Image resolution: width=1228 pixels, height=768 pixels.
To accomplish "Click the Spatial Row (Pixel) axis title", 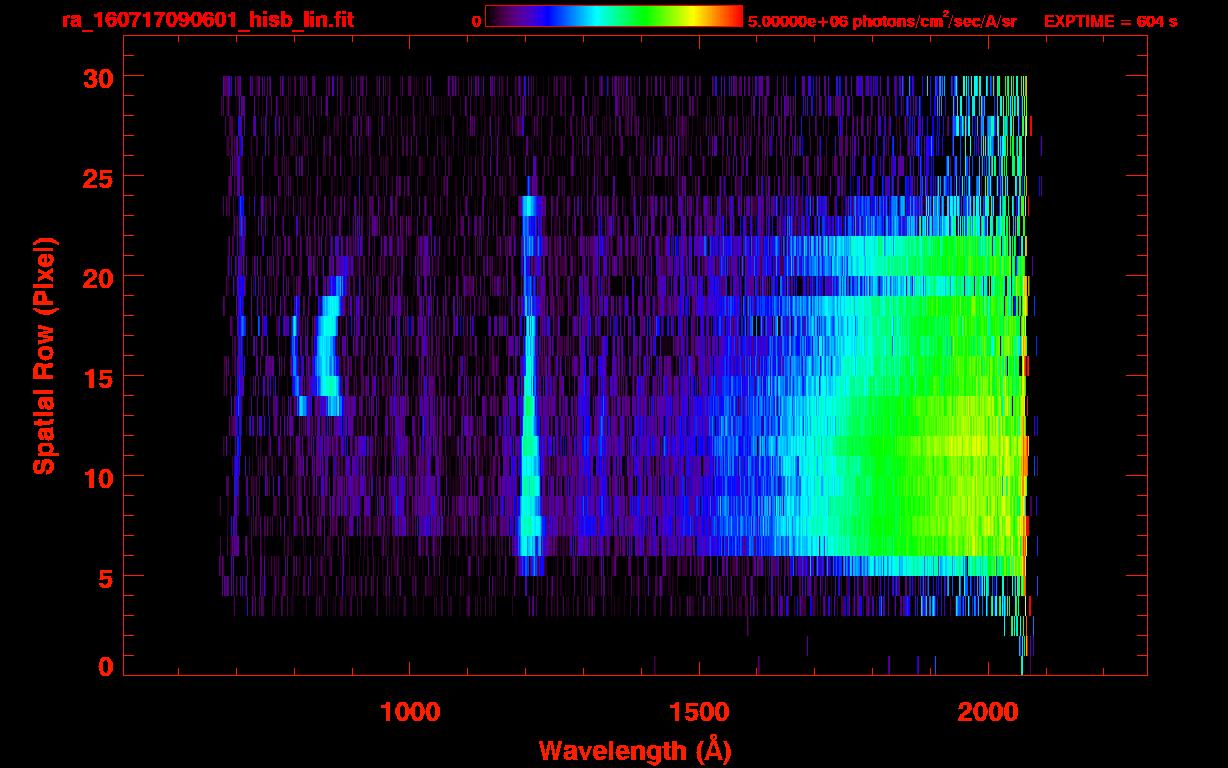I will 44,356.
